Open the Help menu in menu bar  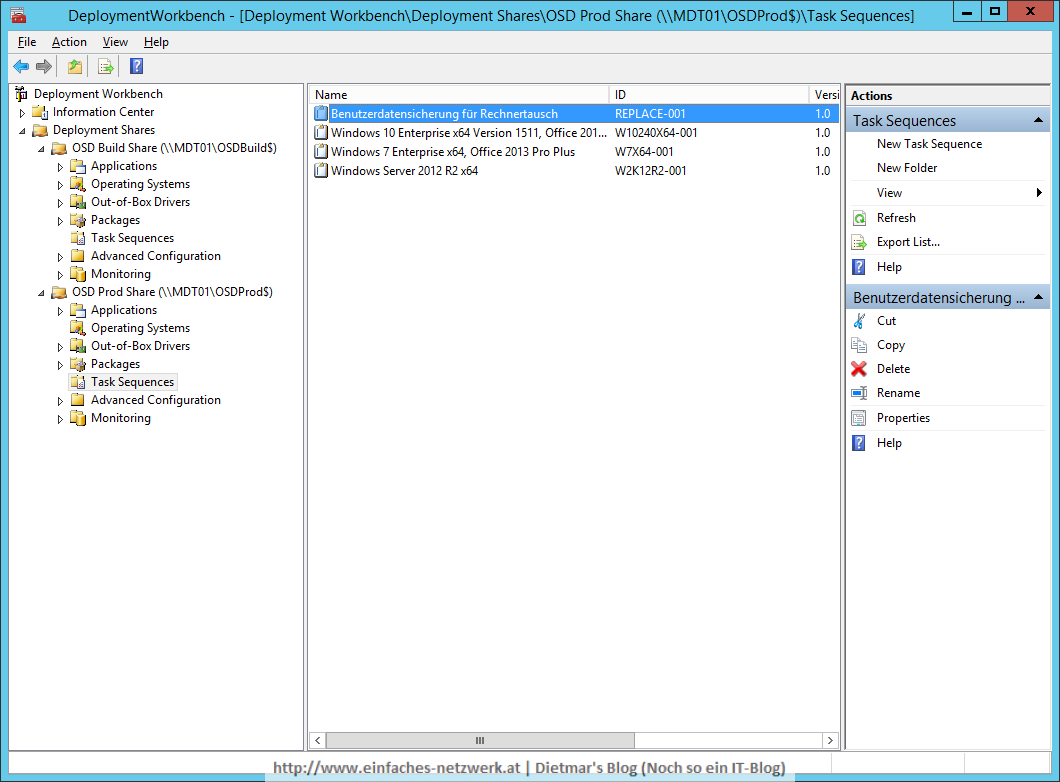(156, 42)
